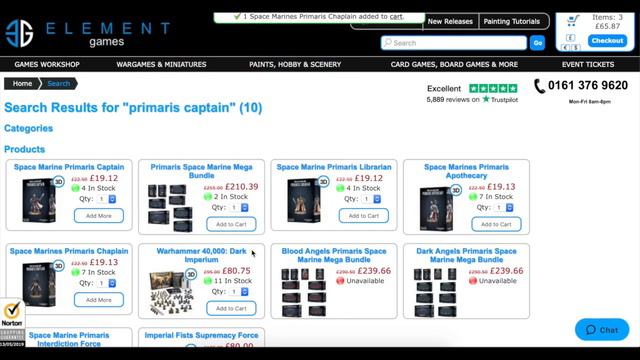
Task: Click Add More for Primaris Chaplain
Action: tap(99, 300)
